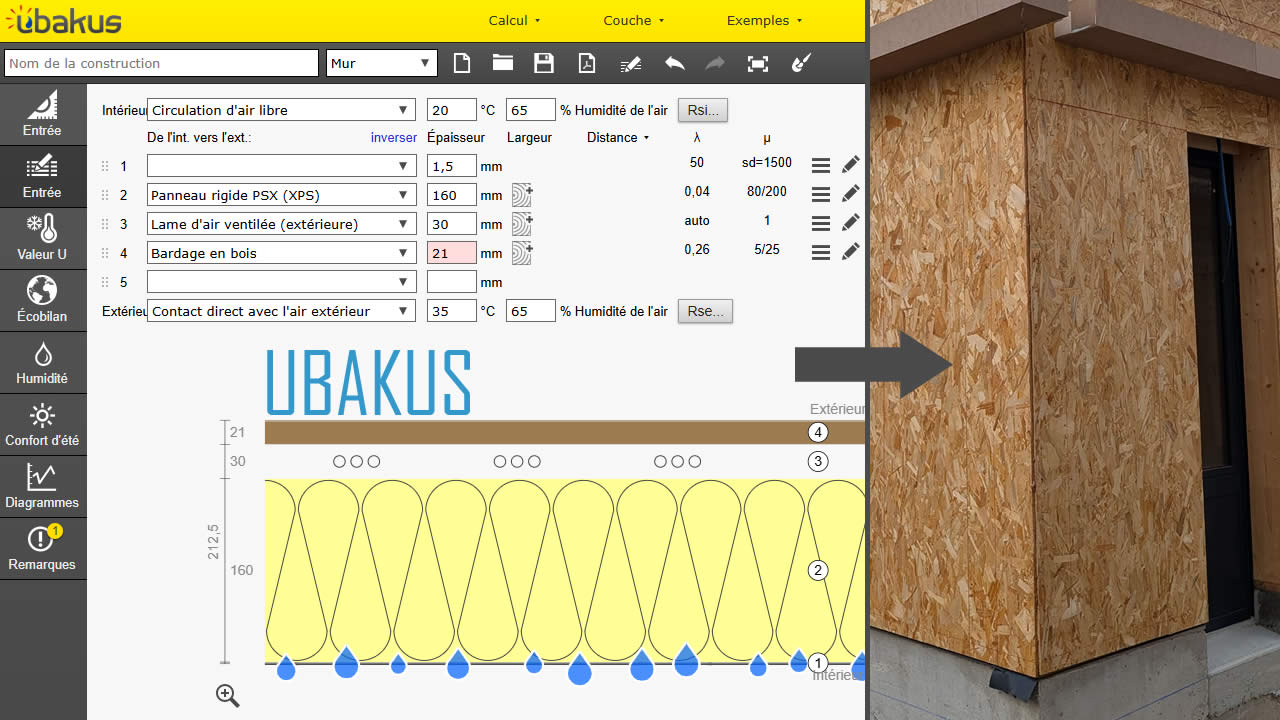Edit the Bardage en bois layer with pencil
Image resolution: width=1280 pixels, height=720 pixels.
851,253
